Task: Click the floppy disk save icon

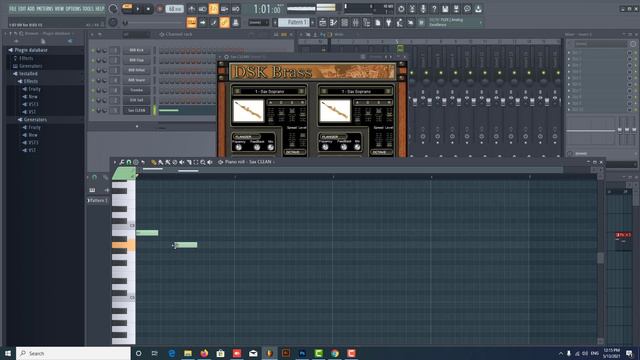Action: [x=445, y=9]
